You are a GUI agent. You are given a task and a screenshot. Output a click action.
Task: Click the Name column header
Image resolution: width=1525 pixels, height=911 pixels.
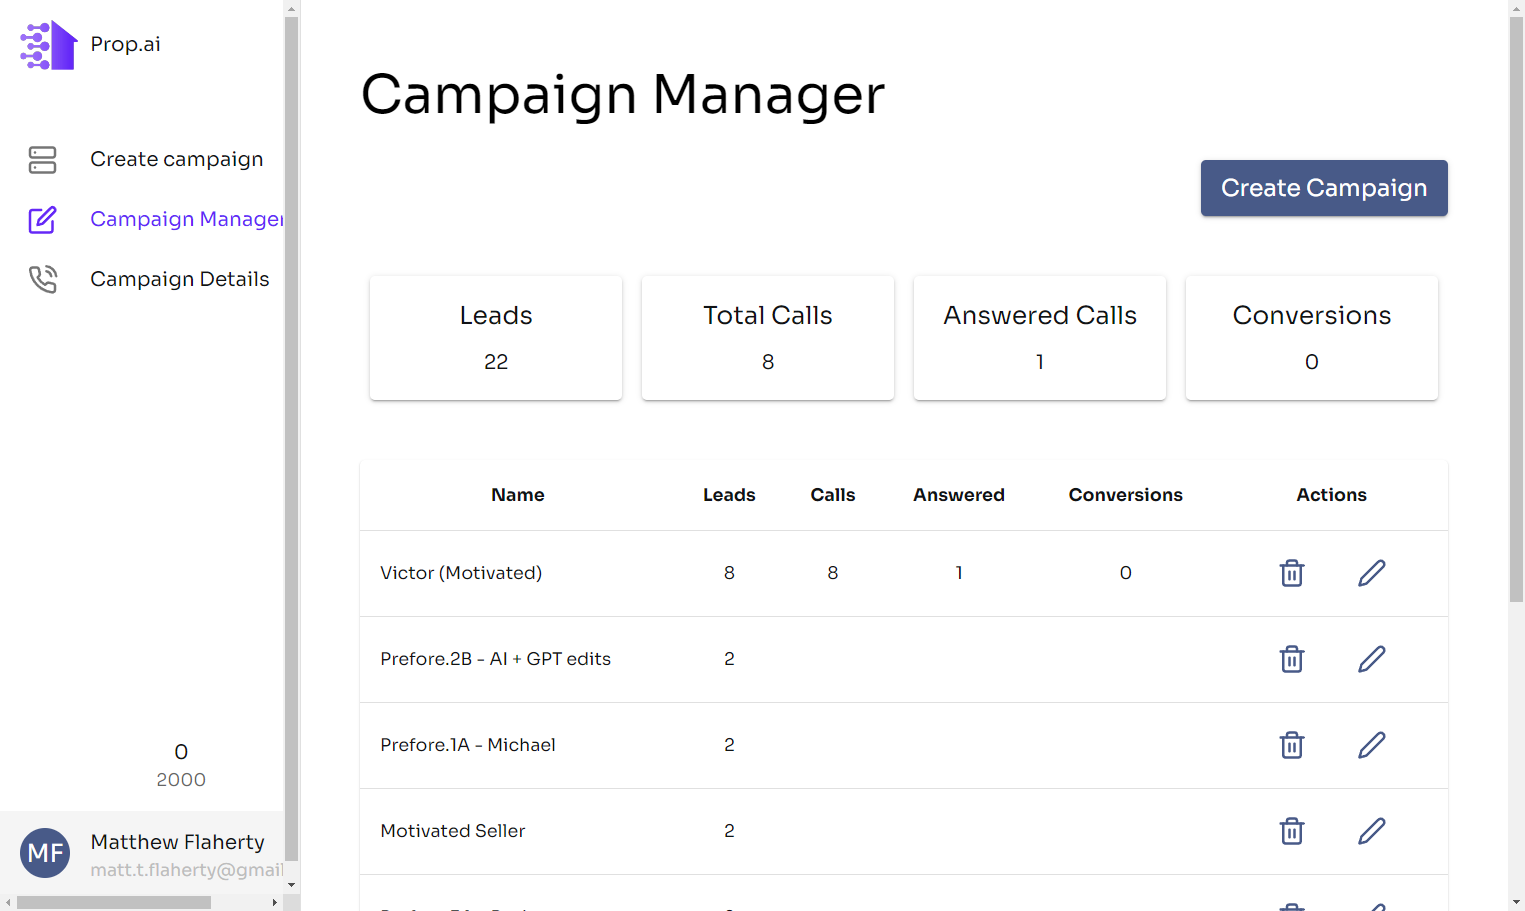tap(518, 495)
